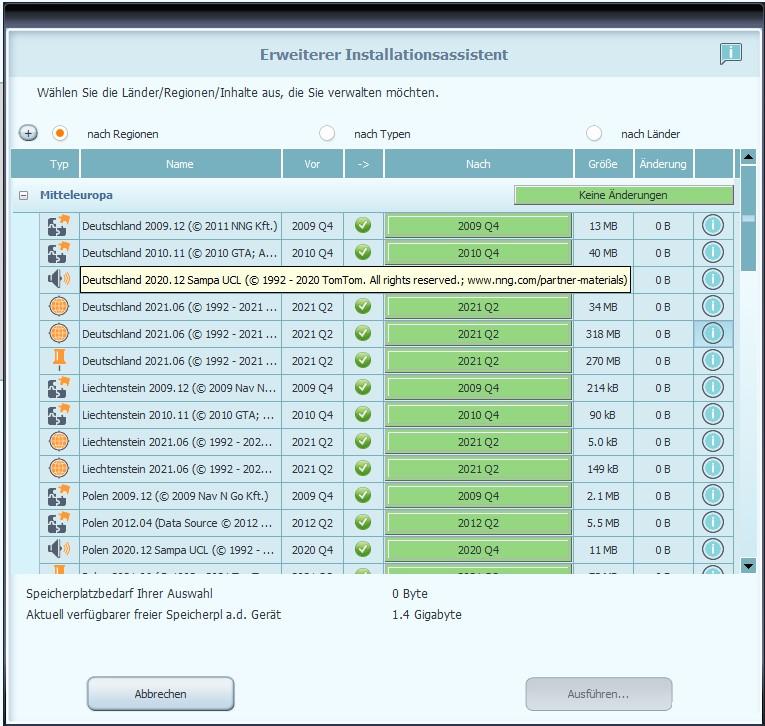
Task: Select the 'nach Typen' radio button
Action: pos(327,133)
